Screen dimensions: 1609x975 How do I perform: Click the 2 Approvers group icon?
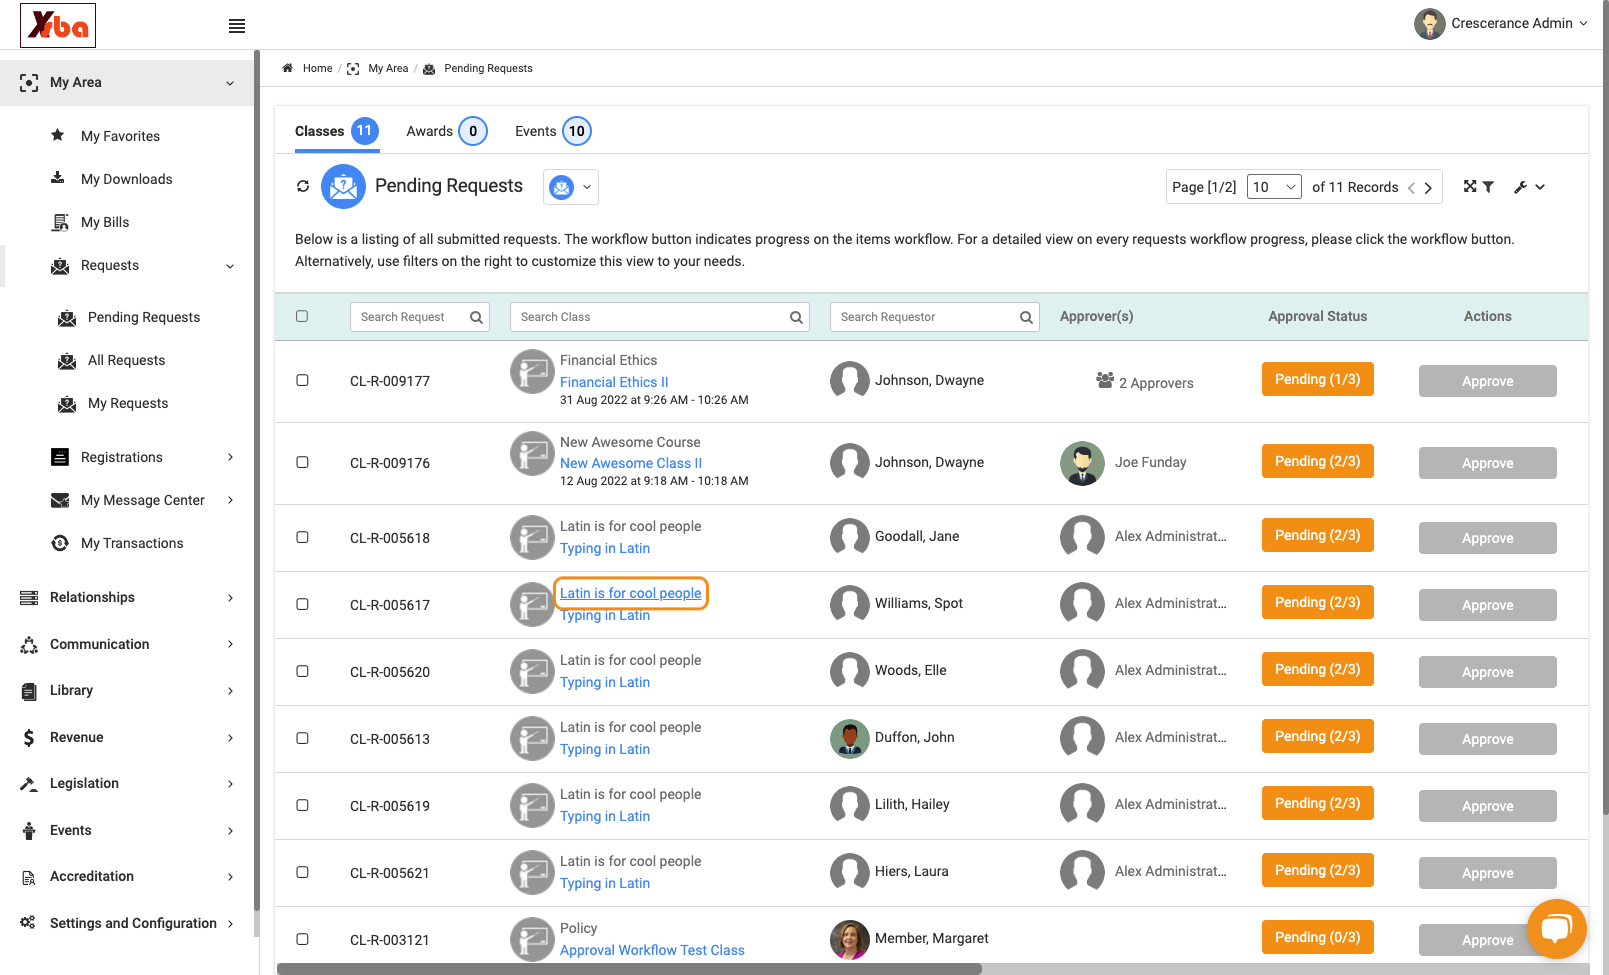(1105, 380)
